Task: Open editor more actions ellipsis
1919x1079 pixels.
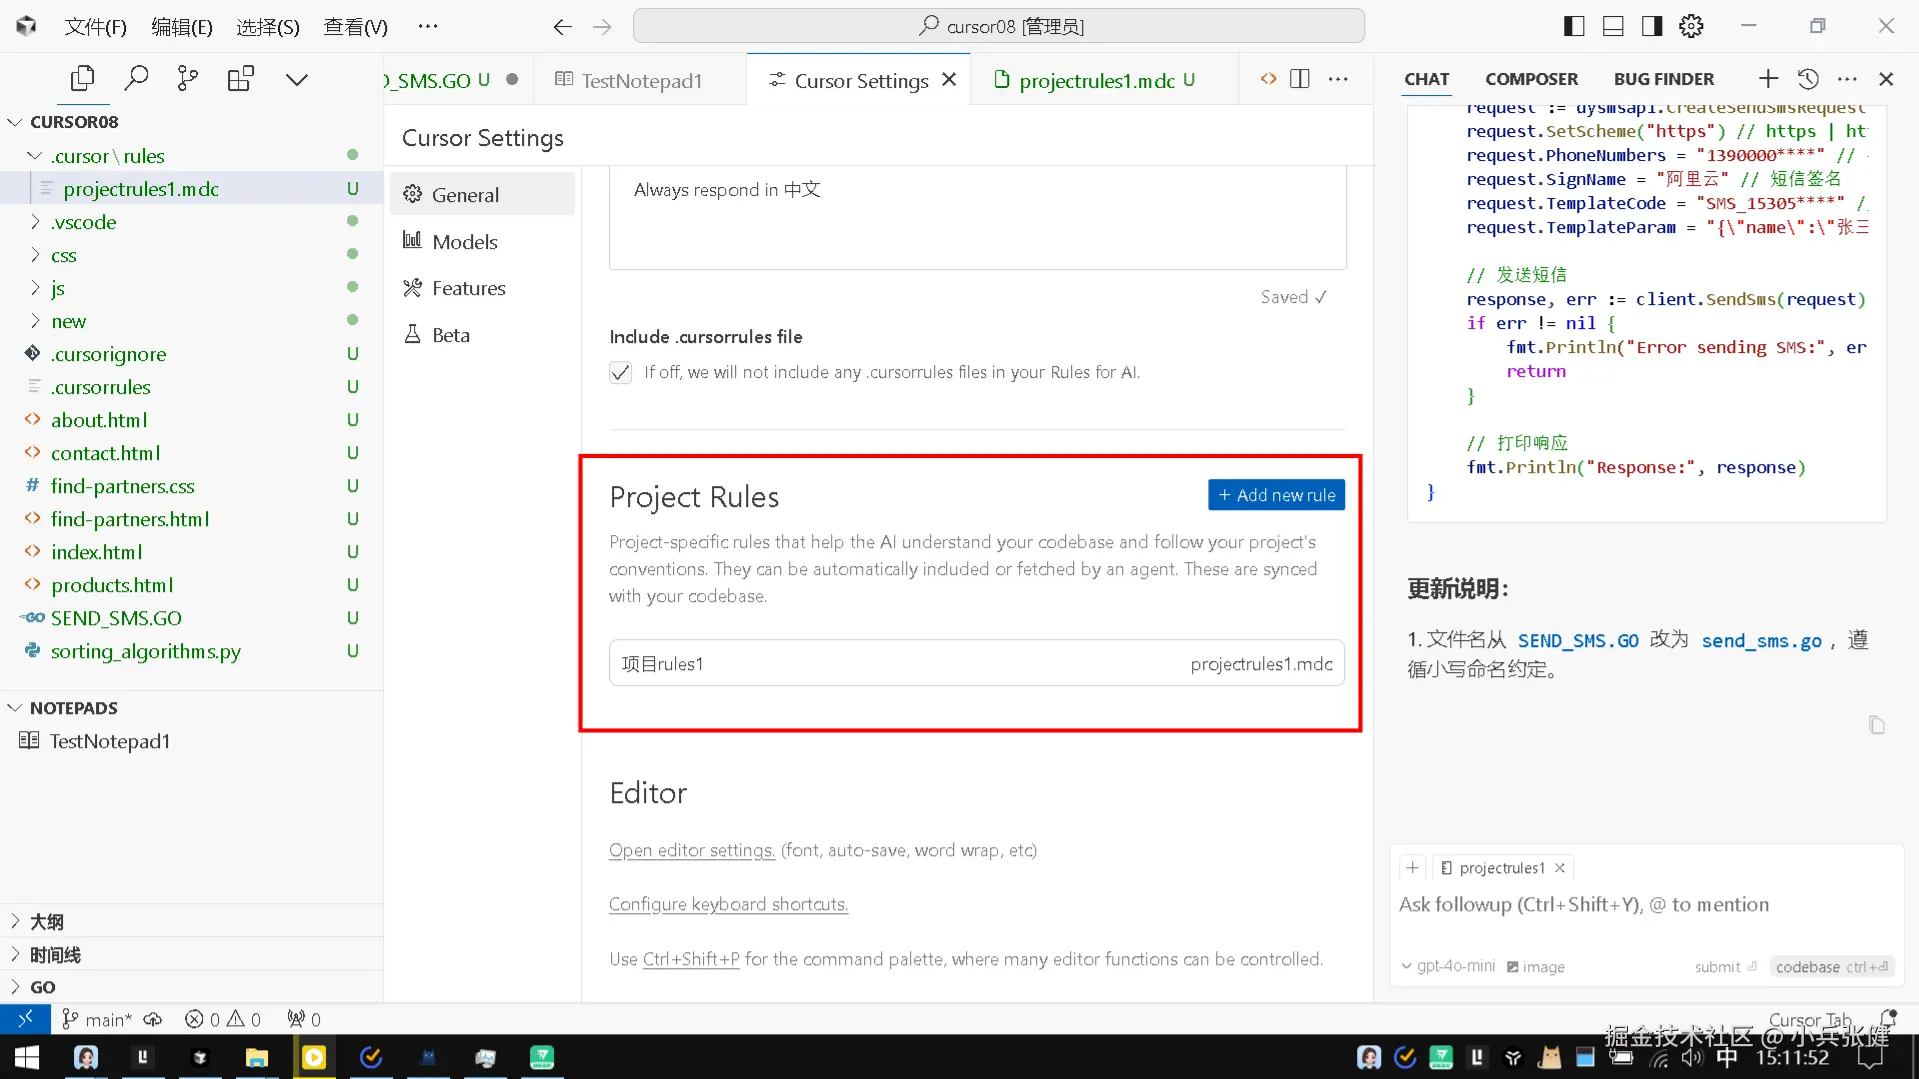Action: pos(1338,79)
